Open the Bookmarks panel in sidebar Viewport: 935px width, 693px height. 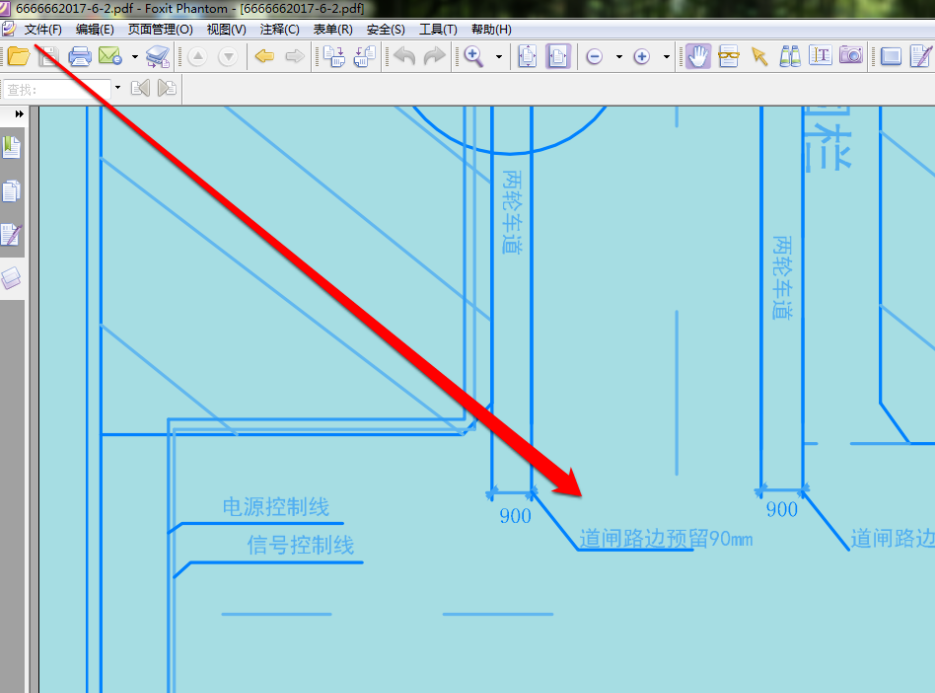coord(11,148)
